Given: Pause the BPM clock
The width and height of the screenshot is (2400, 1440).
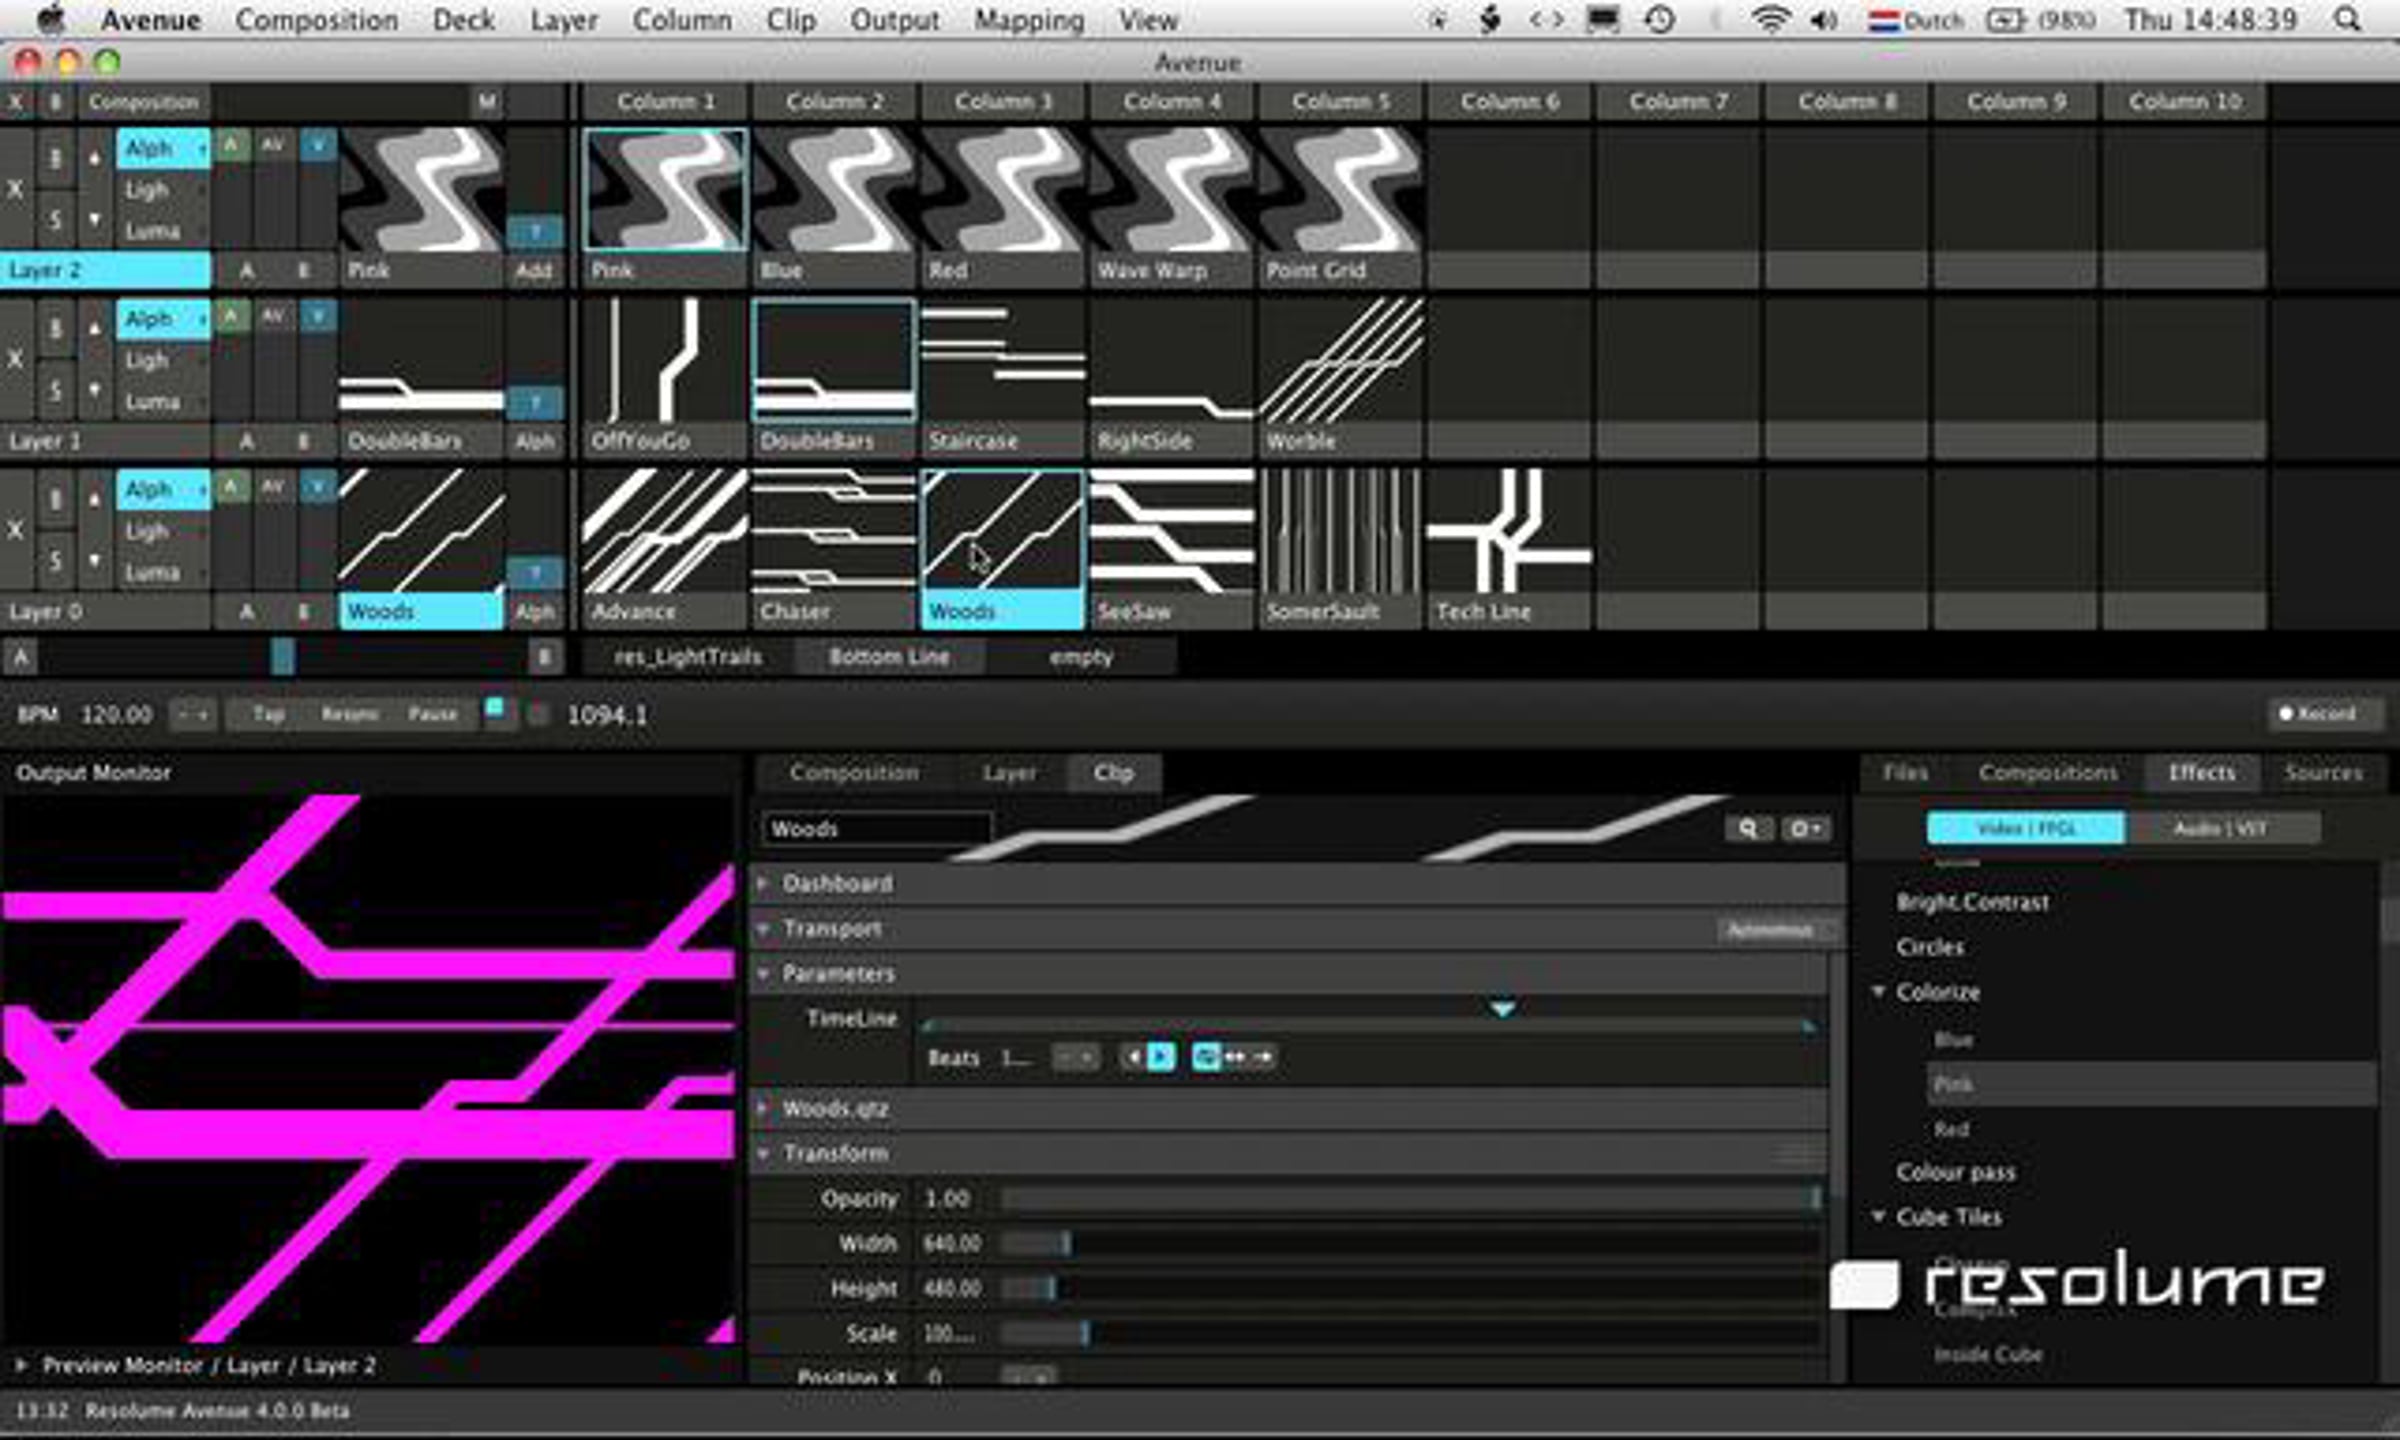Looking at the screenshot, I should (432, 714).
